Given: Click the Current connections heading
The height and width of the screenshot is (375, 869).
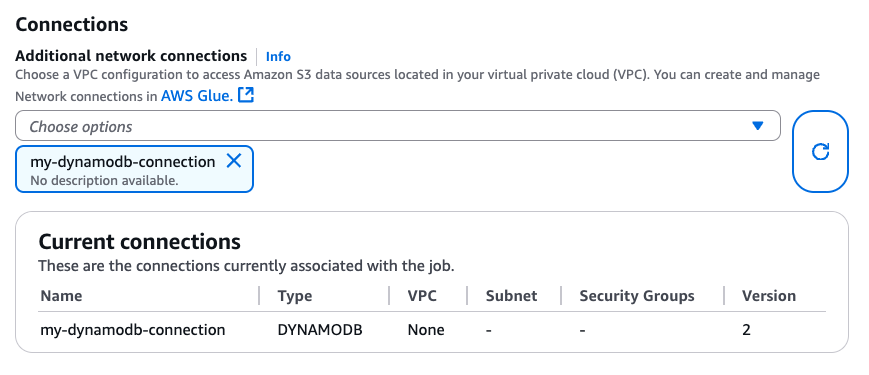Looking at the screenshot, I should pos(139,242).
